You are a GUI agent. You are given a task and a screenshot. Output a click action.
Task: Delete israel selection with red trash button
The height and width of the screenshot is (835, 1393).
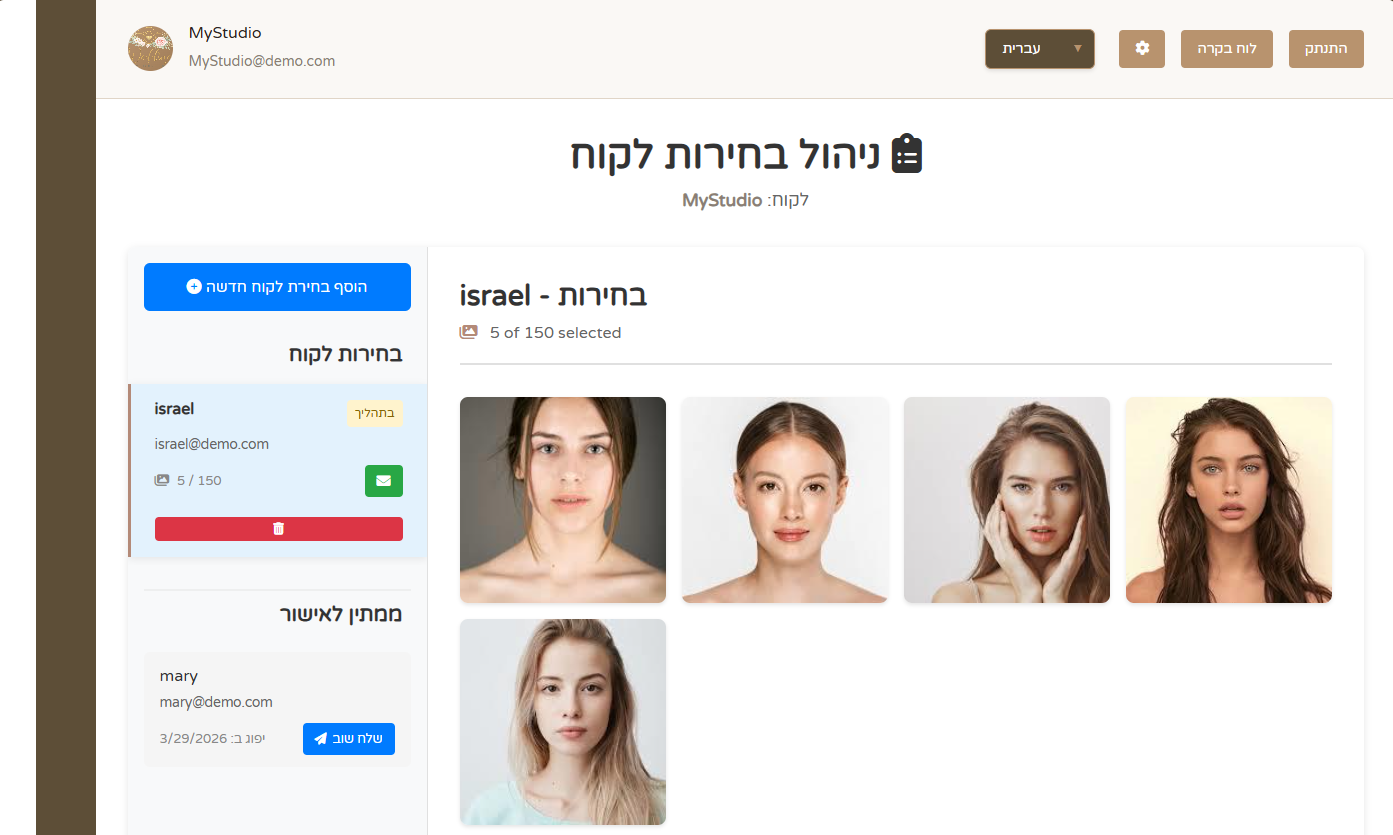[x=279, y=529]
